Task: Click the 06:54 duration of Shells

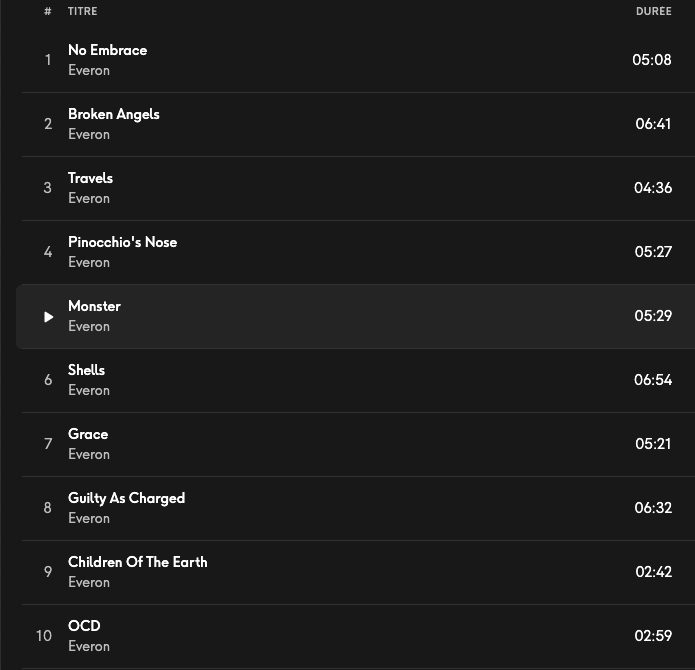Action: (x=653, y=380)
